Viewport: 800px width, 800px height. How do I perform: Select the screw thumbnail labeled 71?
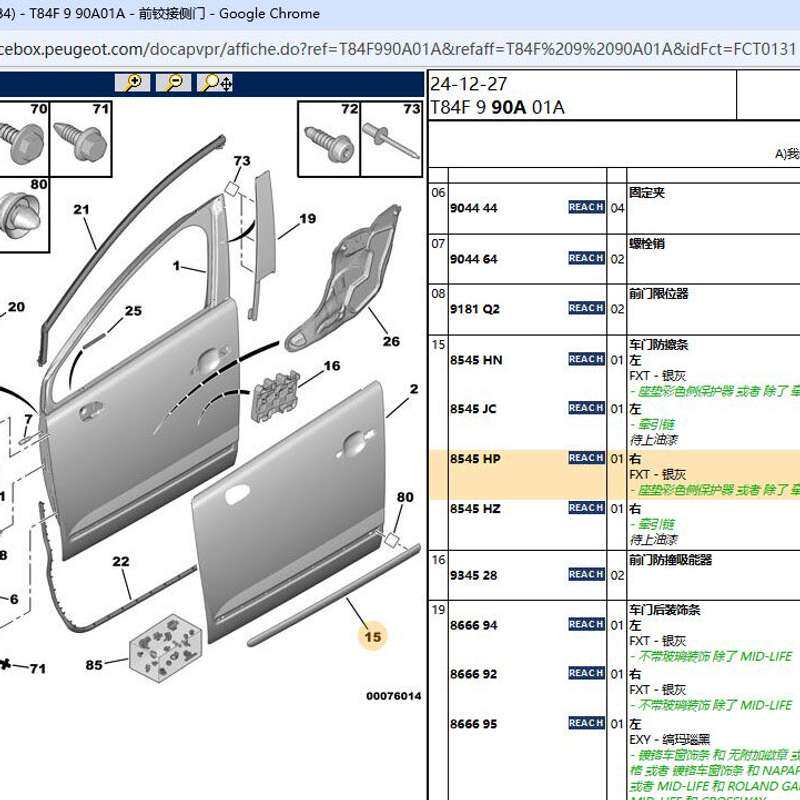[81, 138]
